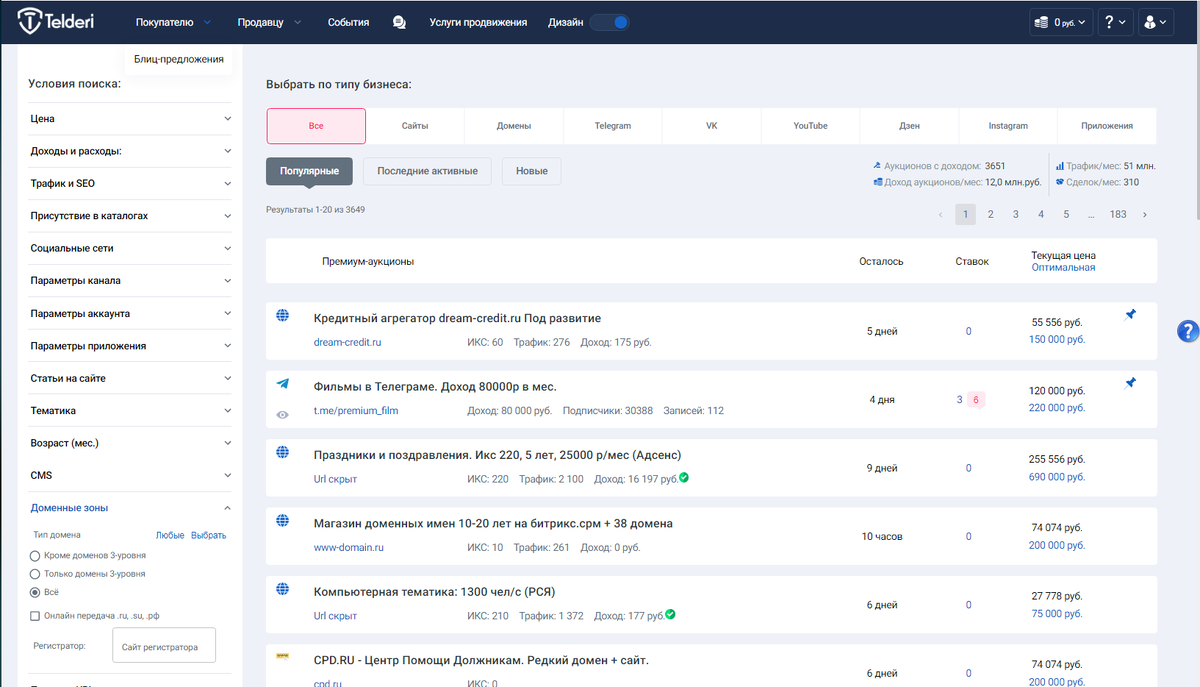
Task: Select the Сайты business type tab
Action: click(x=415, y=126)
